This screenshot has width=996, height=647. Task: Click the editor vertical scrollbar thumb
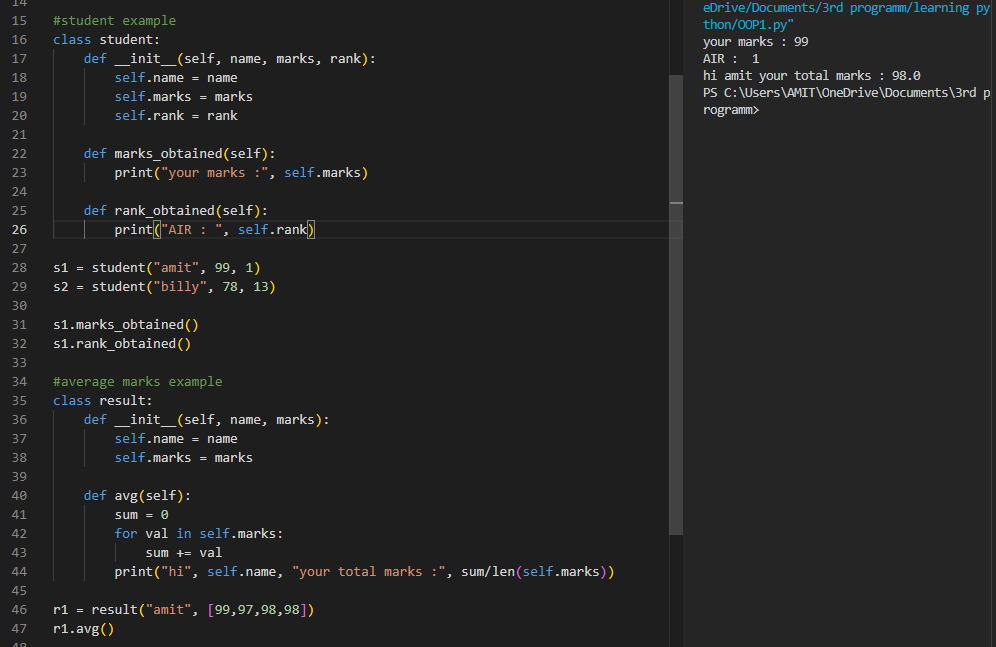(x=676, y=305)
